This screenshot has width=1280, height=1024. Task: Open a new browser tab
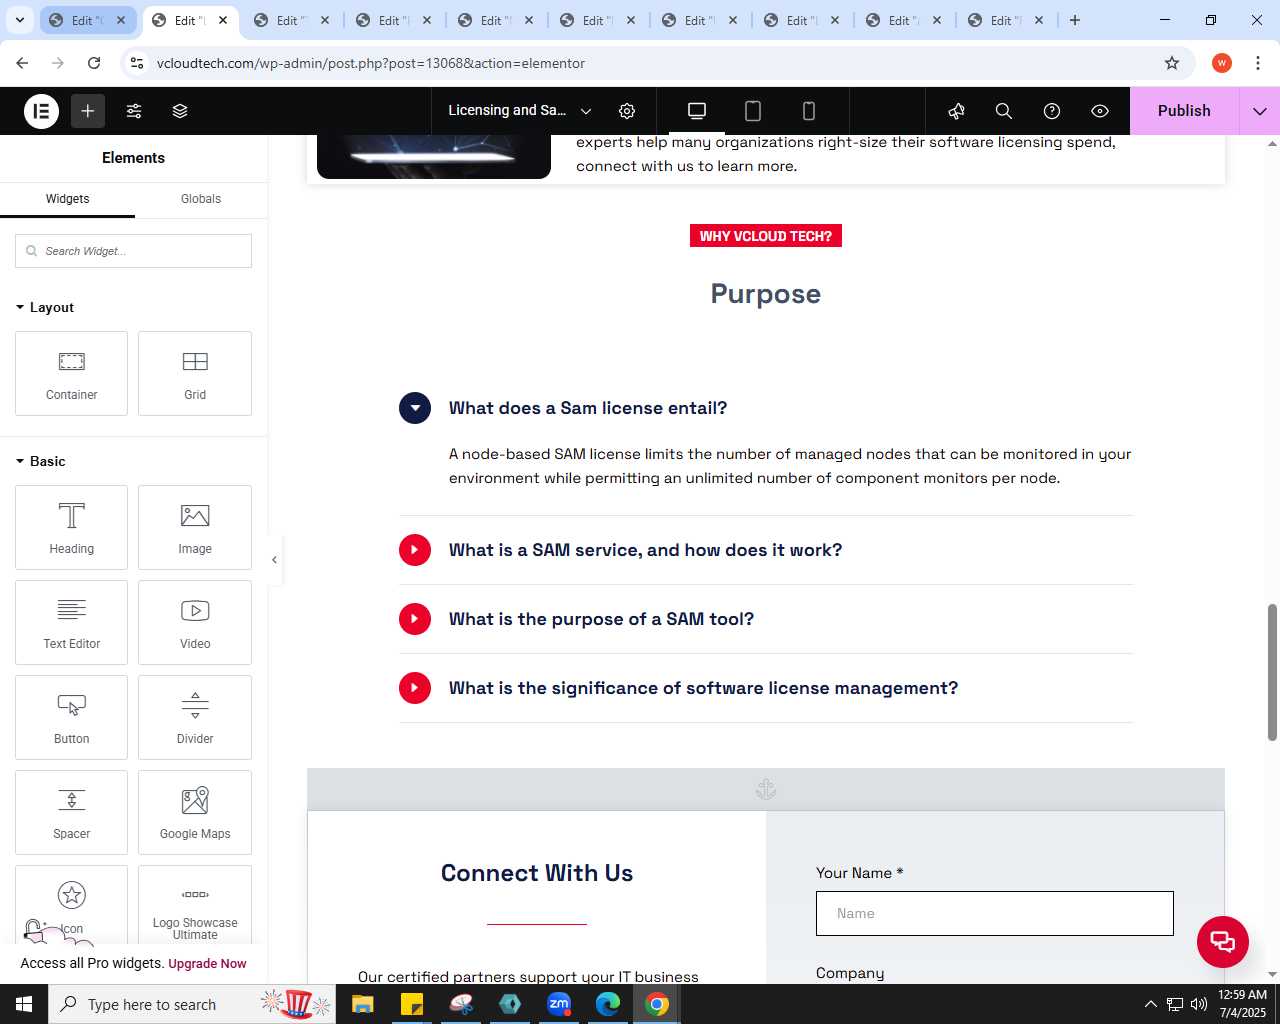(1075, 20)
